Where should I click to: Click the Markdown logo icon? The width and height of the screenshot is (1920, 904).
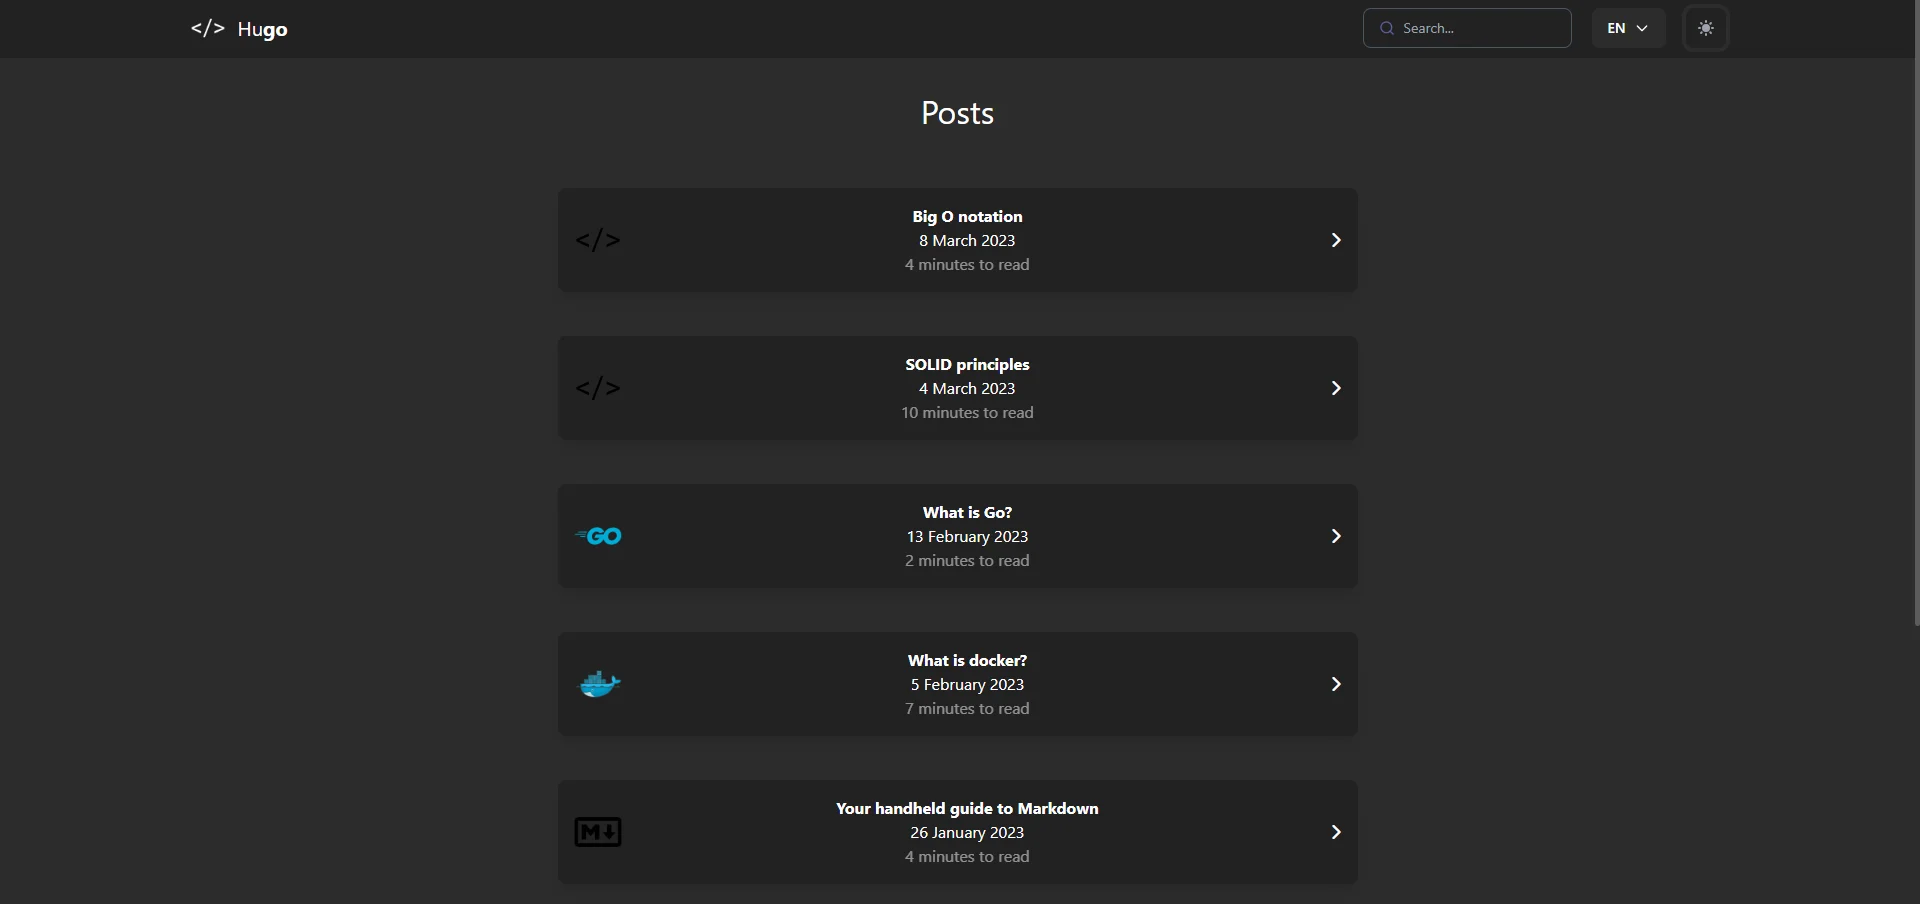tap(598, 833)
